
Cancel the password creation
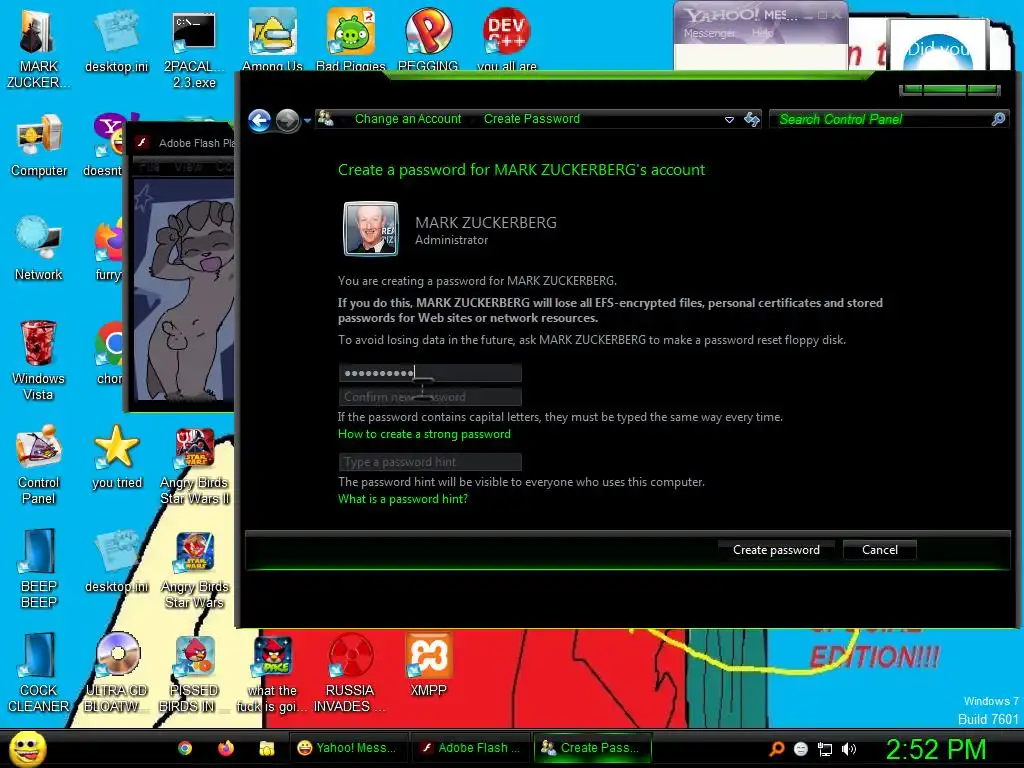[x=880, y=550]
